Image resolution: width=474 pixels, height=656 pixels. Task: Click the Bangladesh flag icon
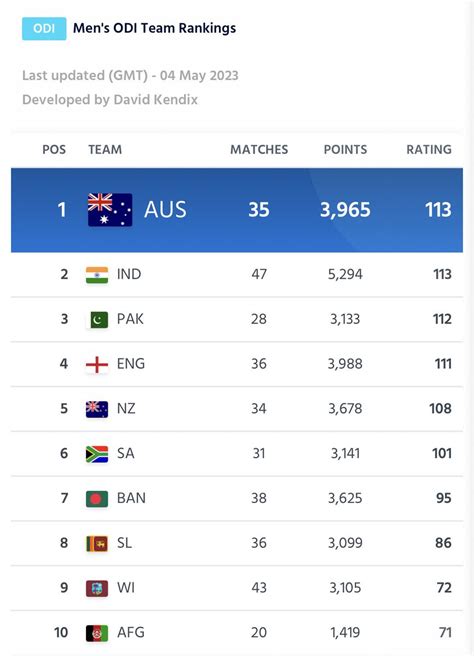97,499
